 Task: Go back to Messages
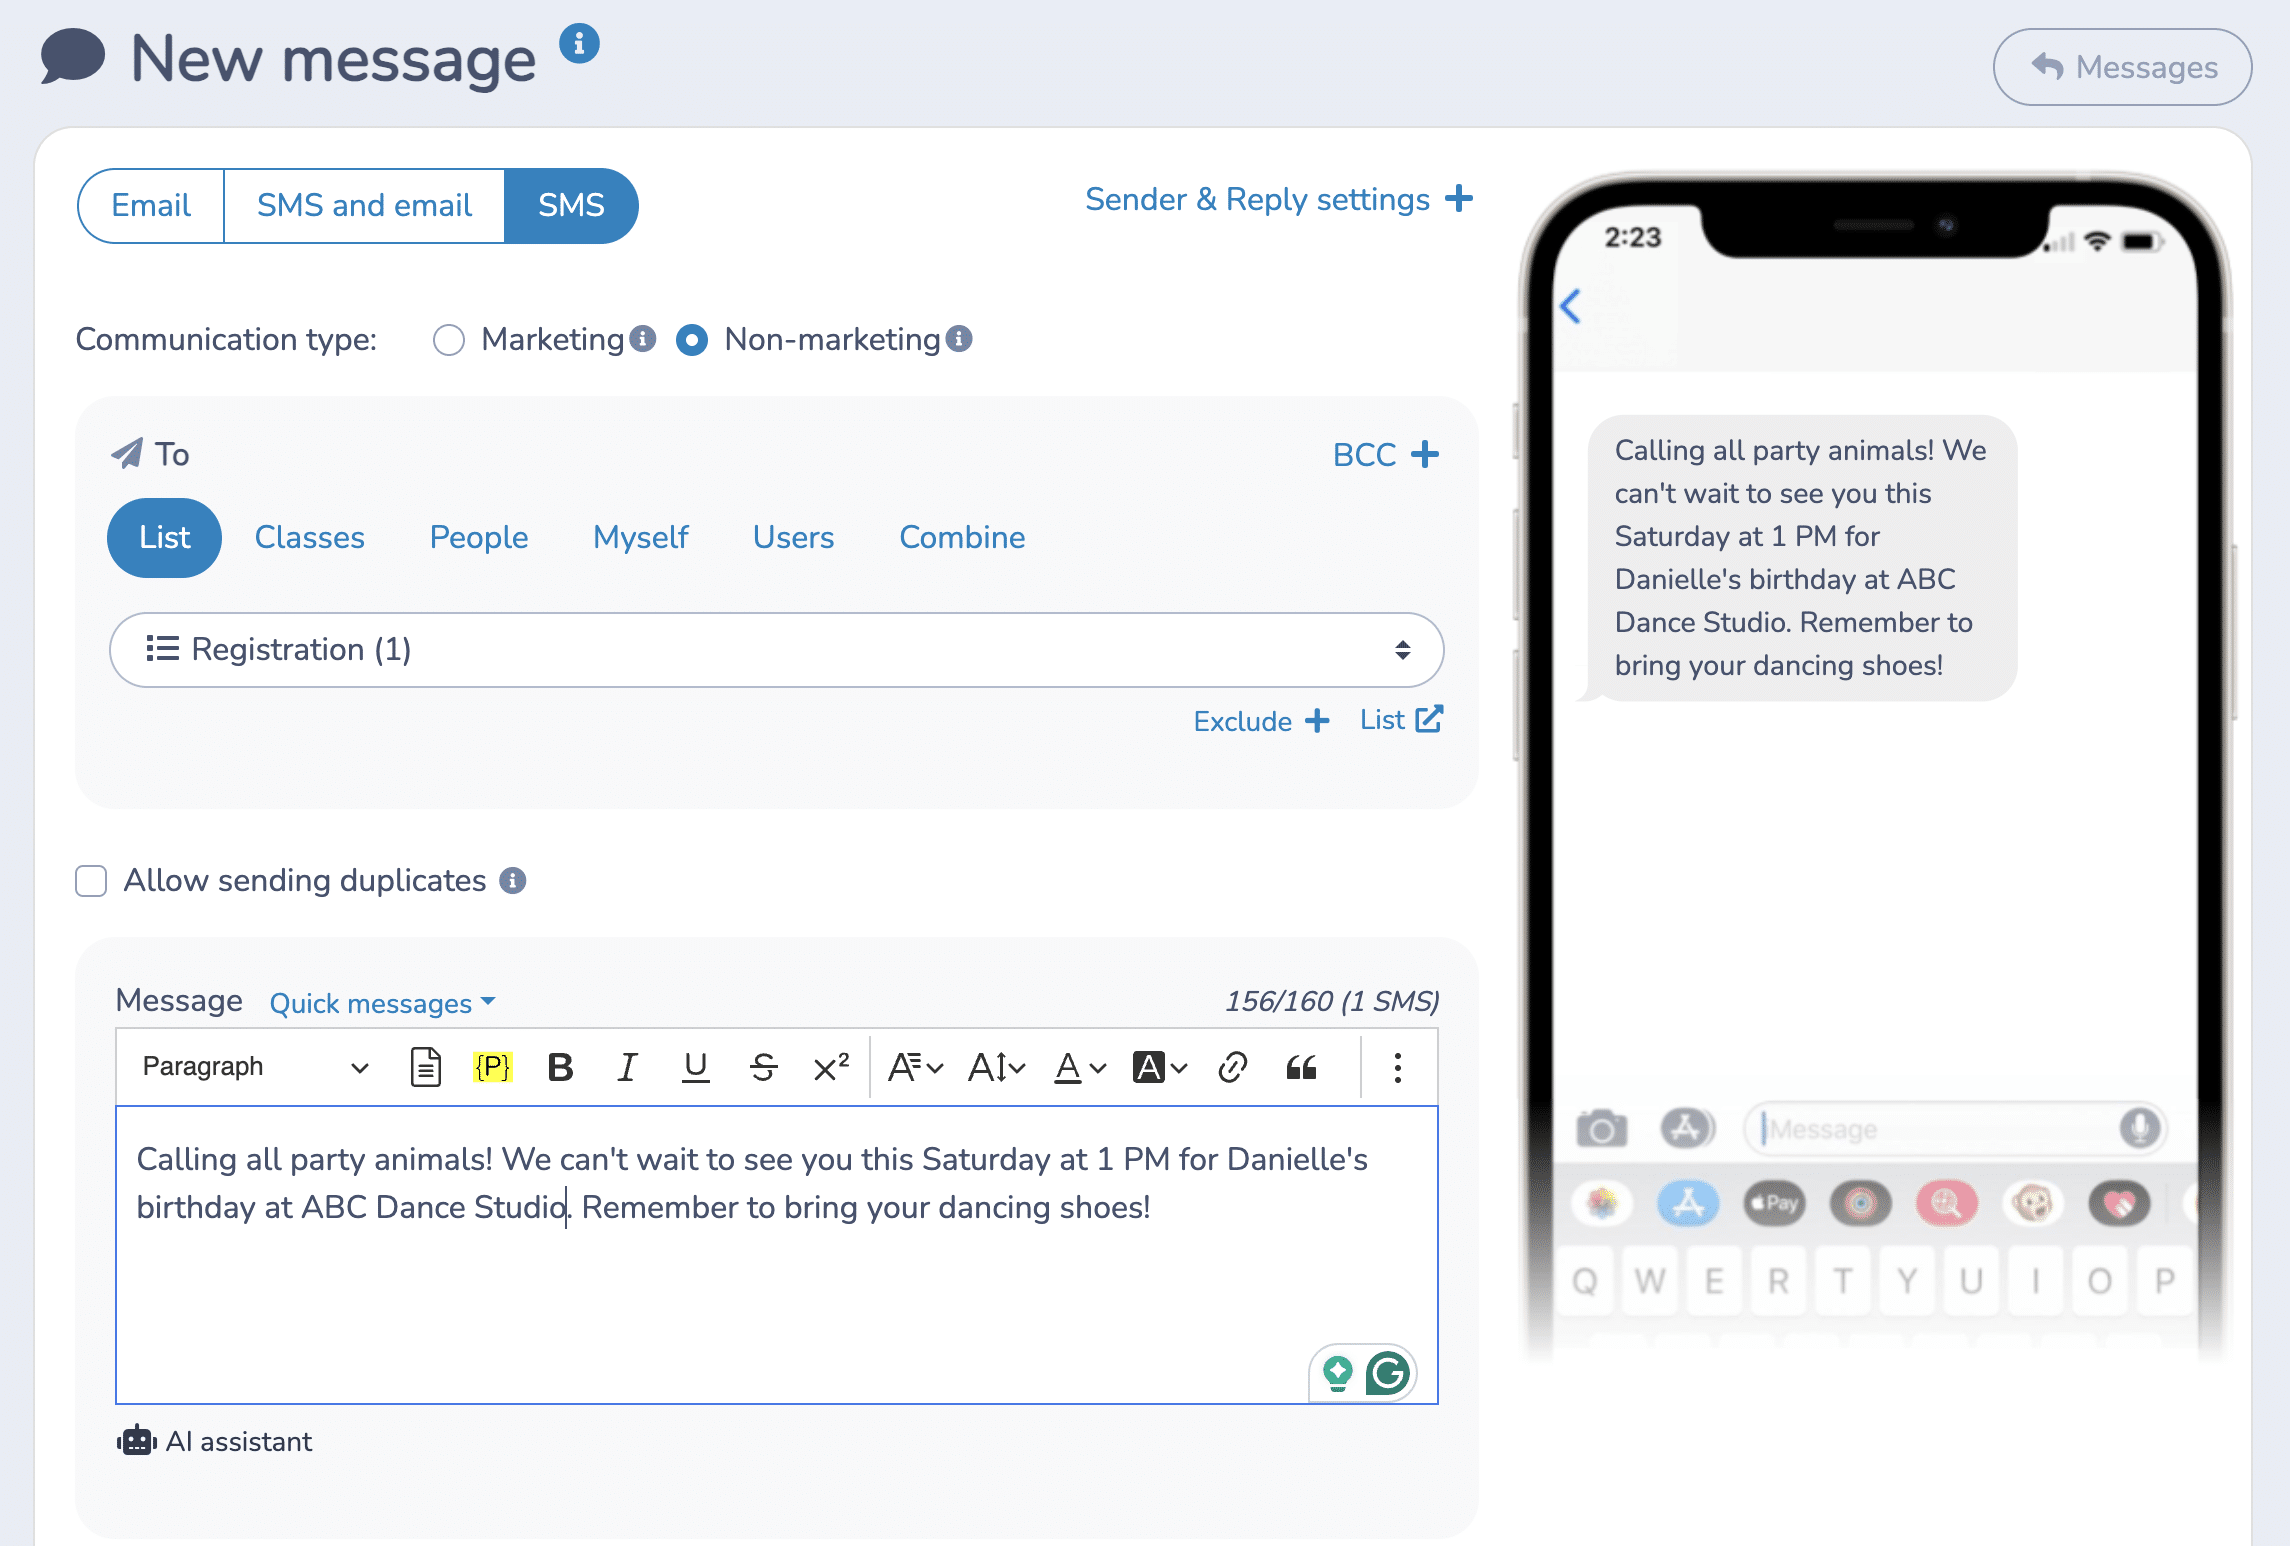point(2122,67)
